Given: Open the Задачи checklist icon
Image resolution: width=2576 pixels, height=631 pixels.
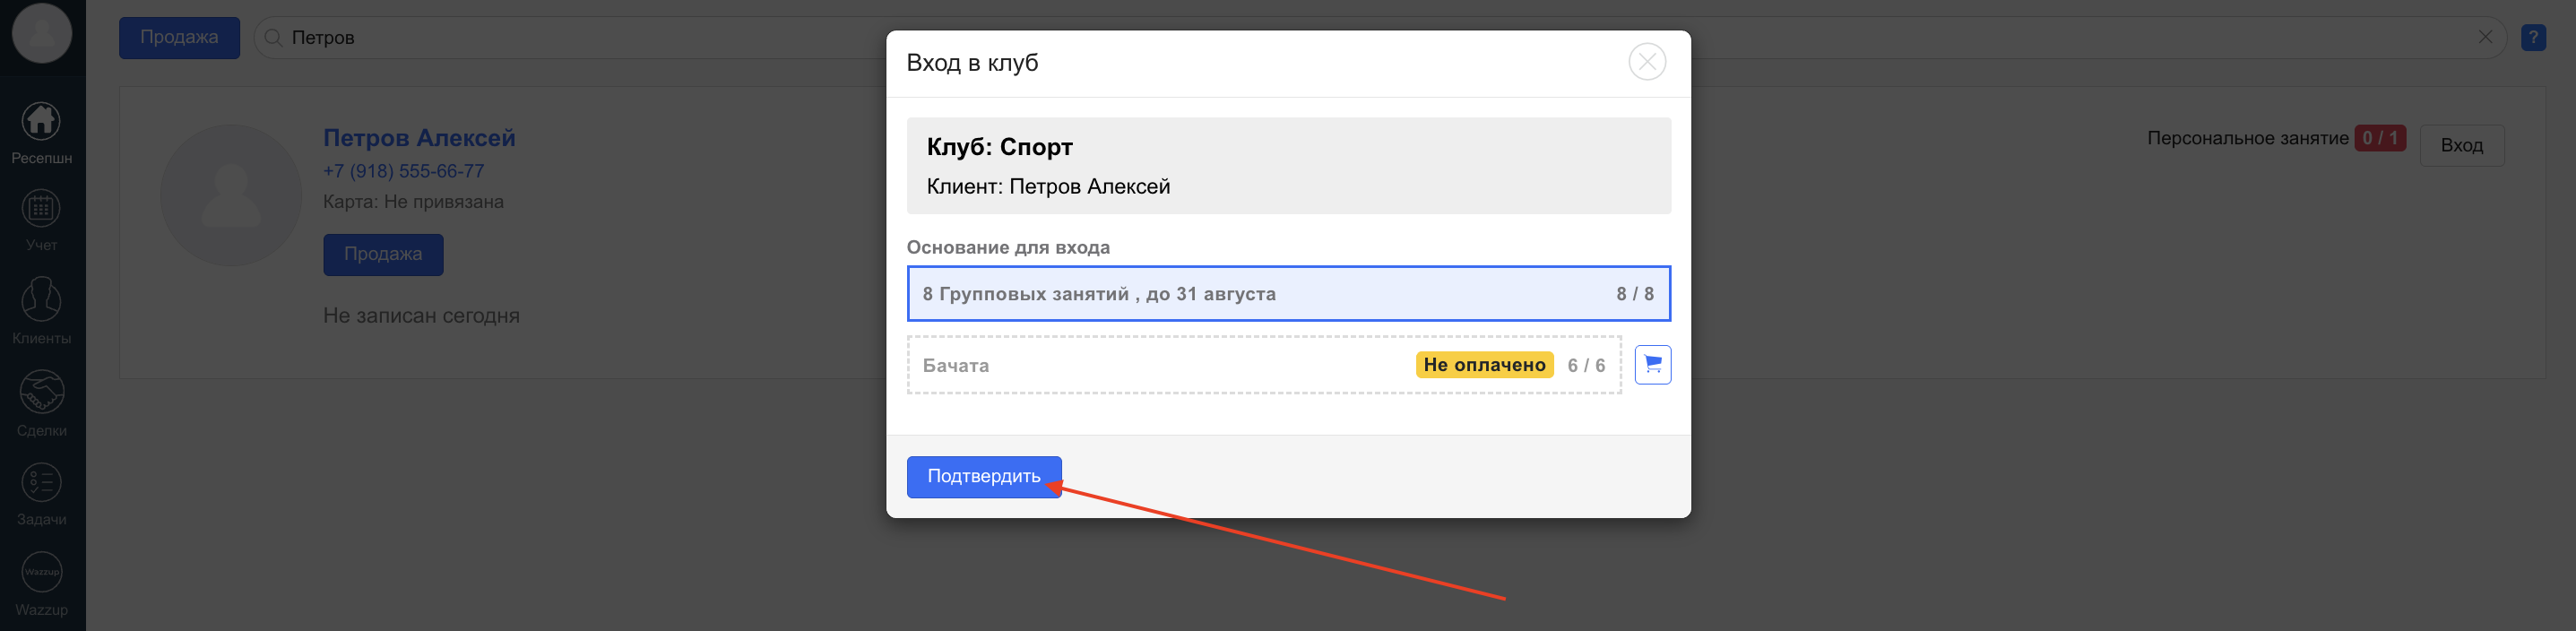Looking at the screenshot, I should pos(41,483).
